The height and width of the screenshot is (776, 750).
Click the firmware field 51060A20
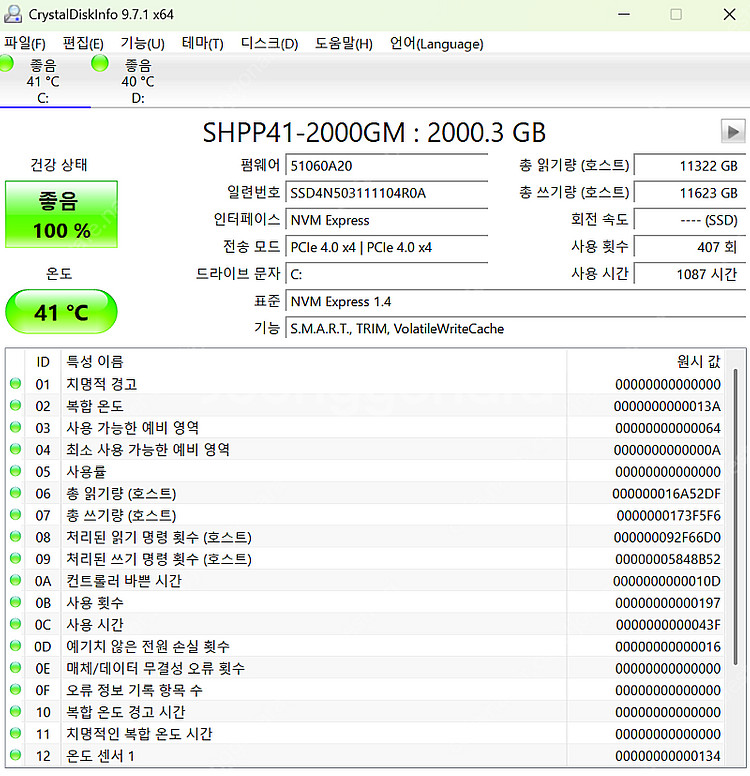[x=387, y=165]
